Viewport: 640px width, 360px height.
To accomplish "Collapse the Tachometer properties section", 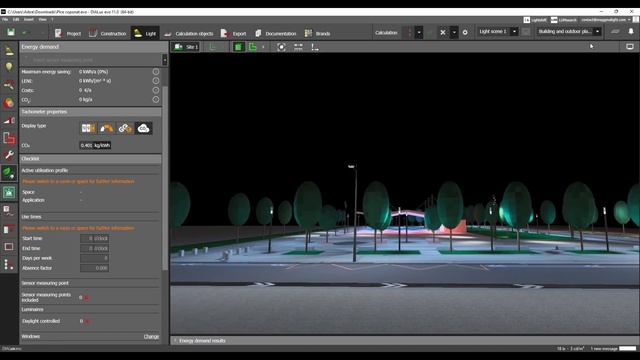I will (91, 112).
